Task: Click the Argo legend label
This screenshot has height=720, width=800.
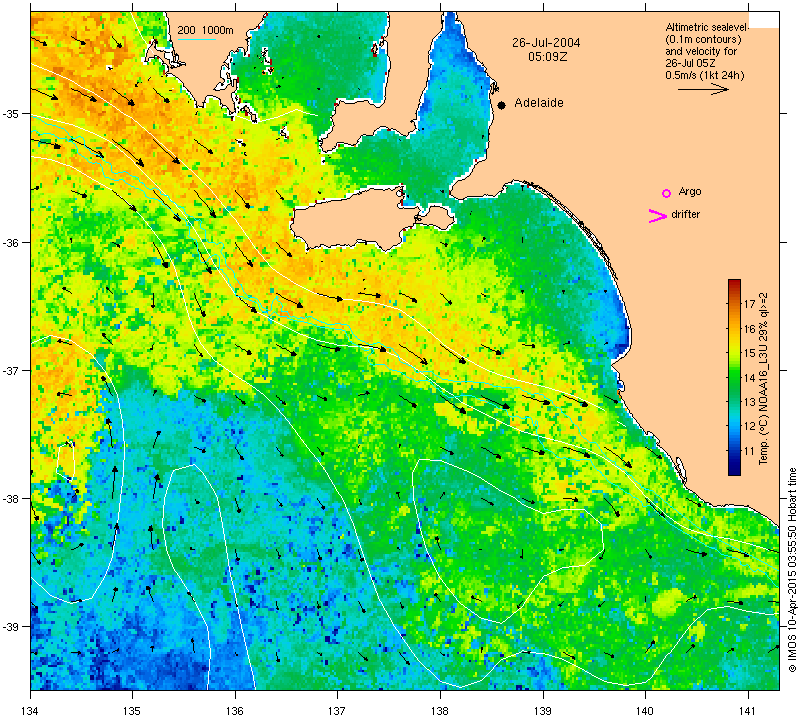Action: click(x=690, y=192)
